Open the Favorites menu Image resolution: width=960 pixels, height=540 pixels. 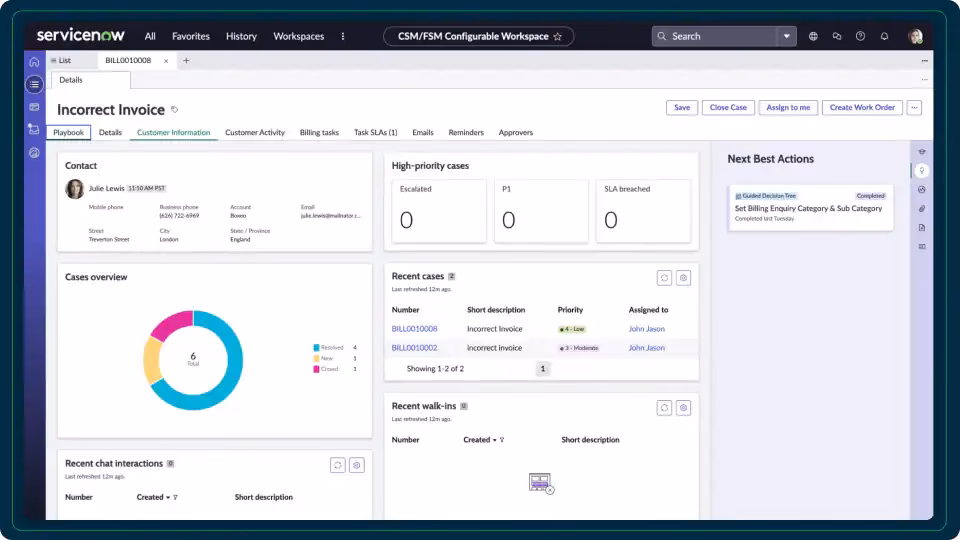coord(190,36)
